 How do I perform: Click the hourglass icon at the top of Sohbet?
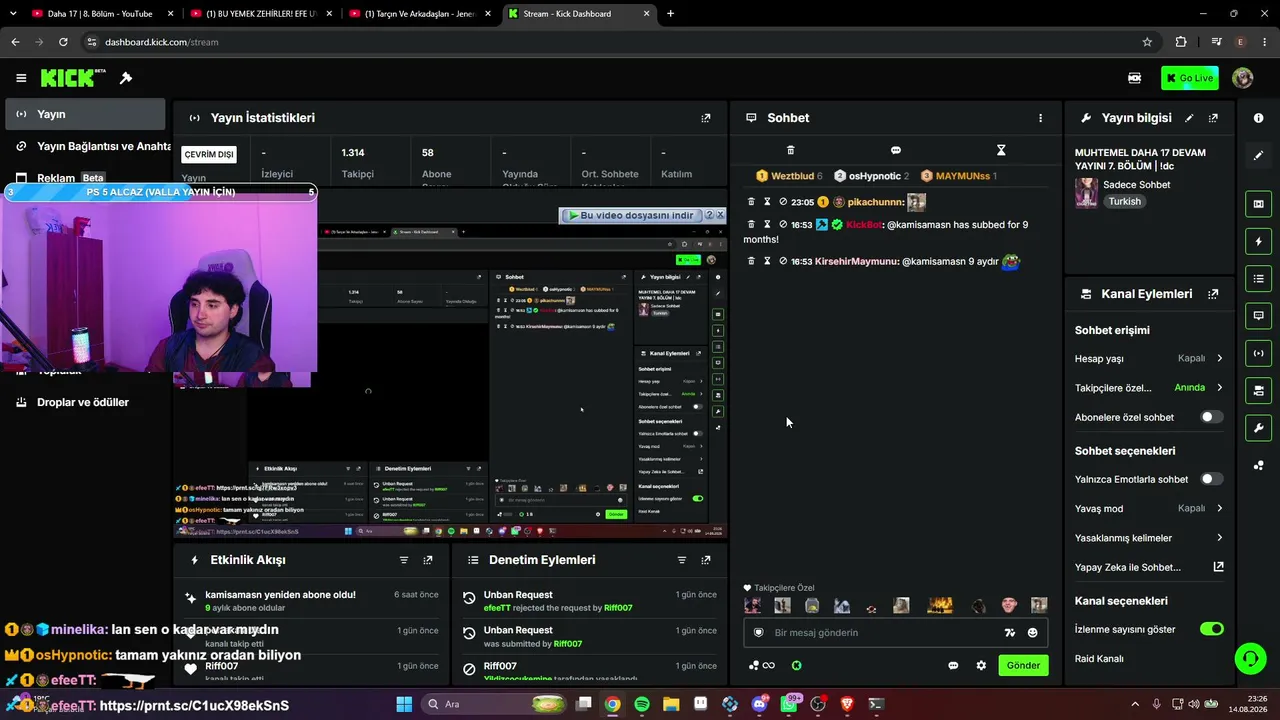click(1001, 150)
